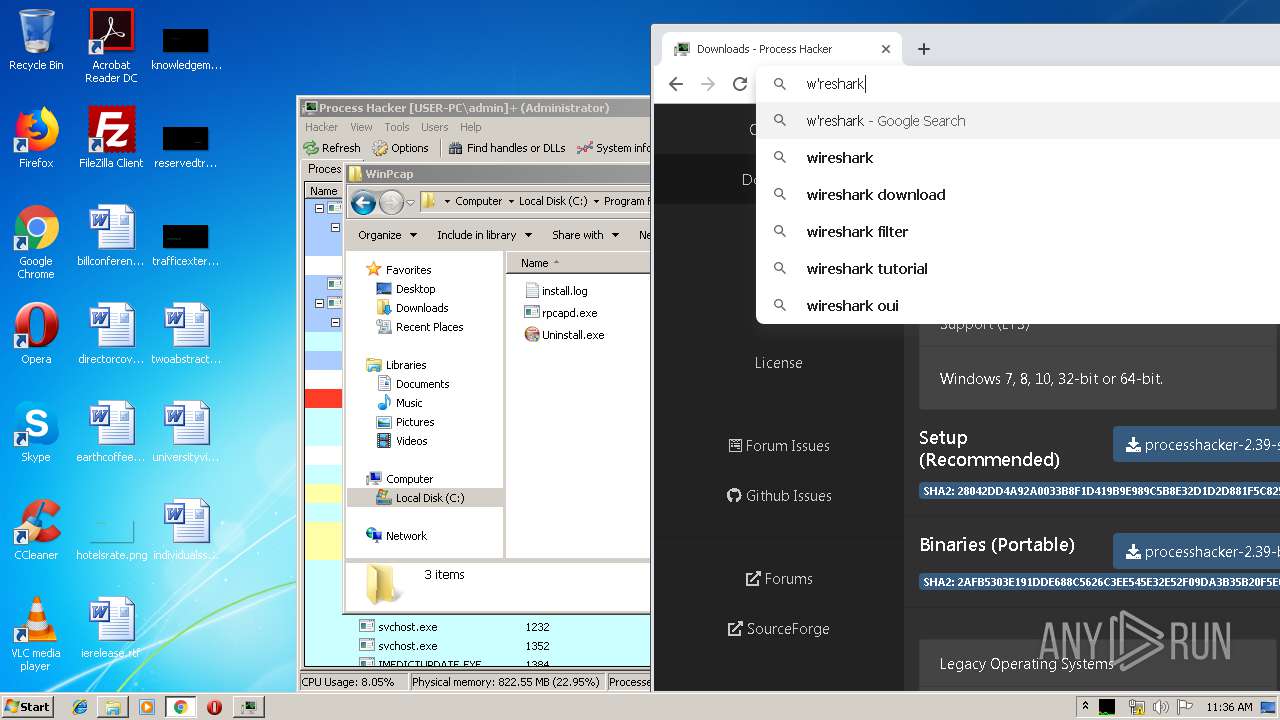
Task: Open Organize dropdown in Explorer
Action: coord(387,235)
